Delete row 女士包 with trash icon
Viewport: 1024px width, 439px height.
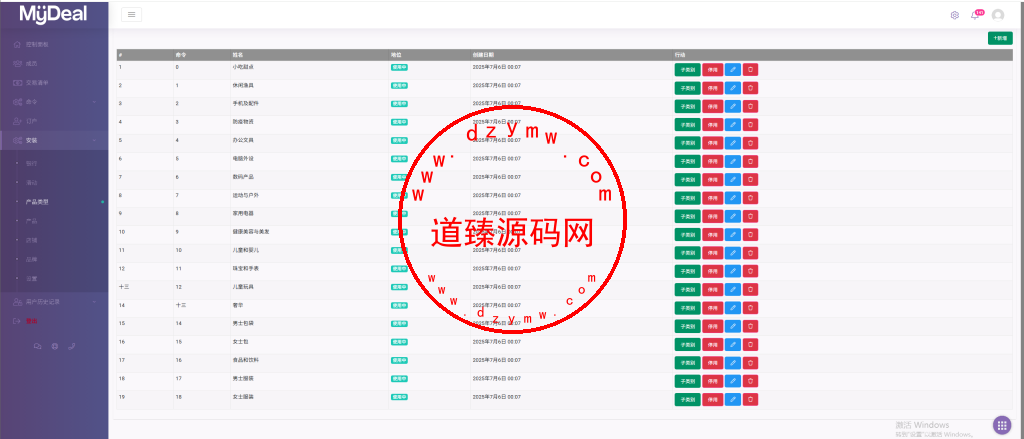(x=750, y=344)
